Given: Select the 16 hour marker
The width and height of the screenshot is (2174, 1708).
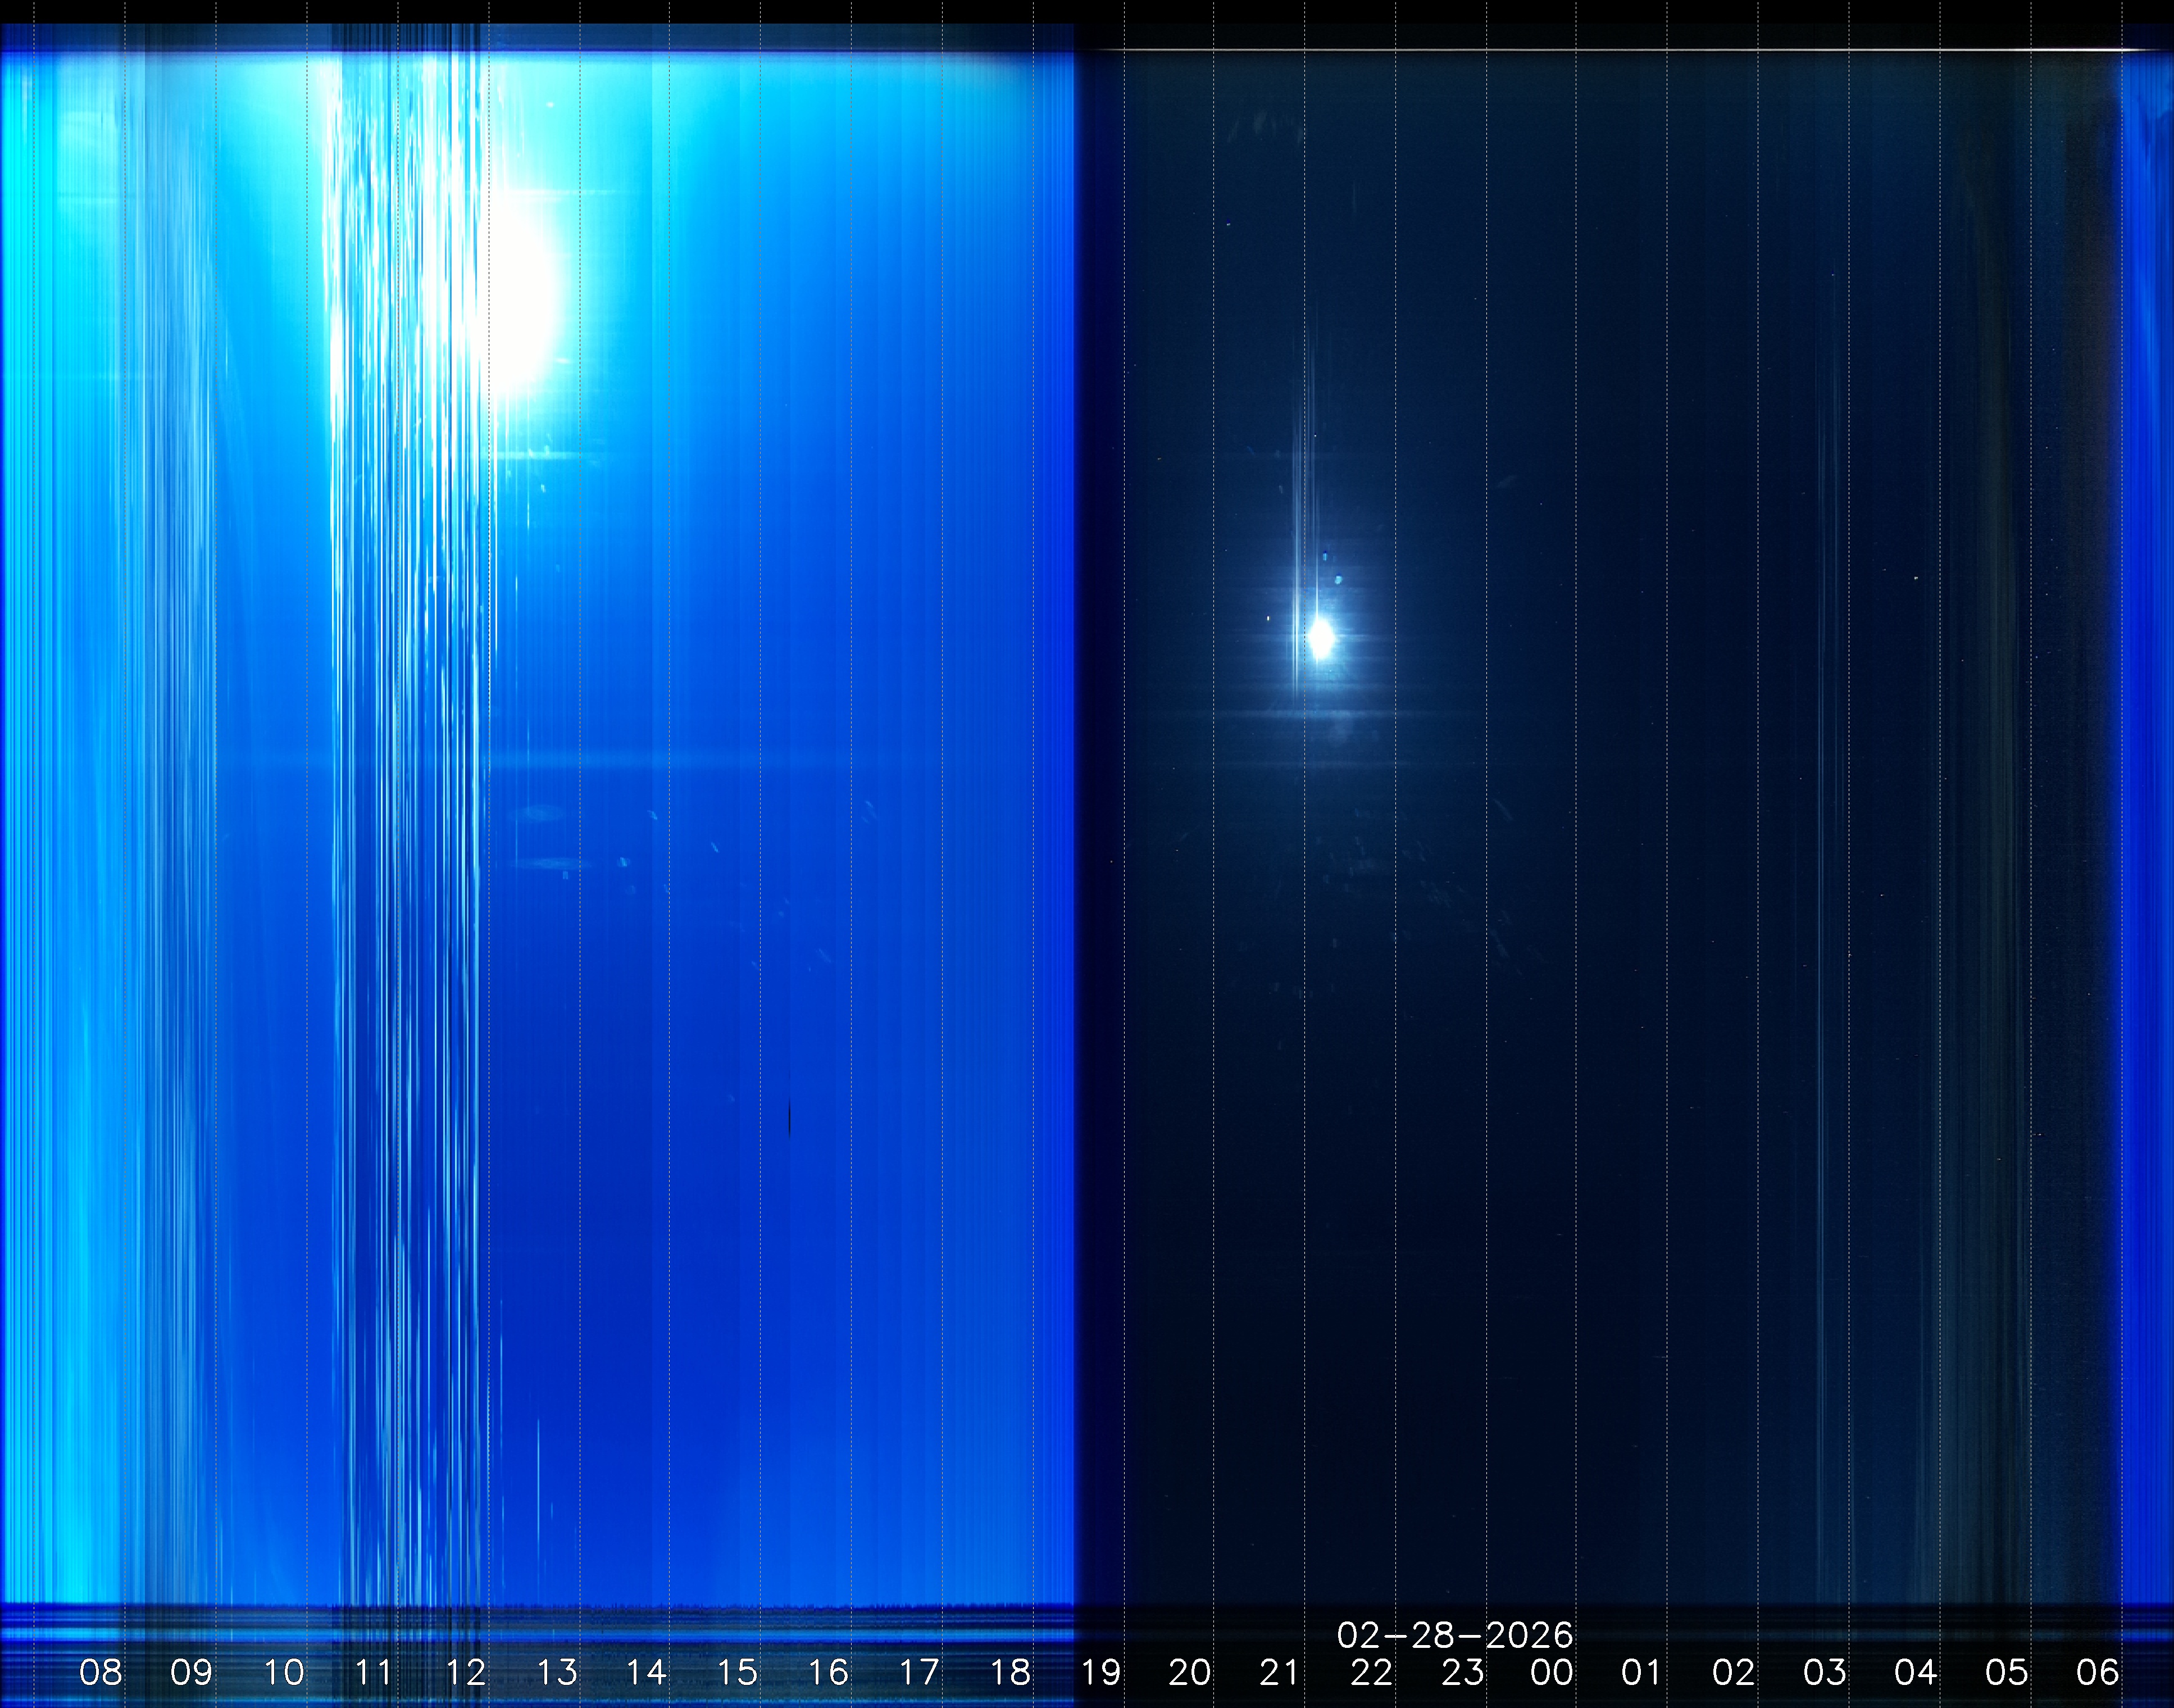Looking at the screenshot, I should [828, 1672].
